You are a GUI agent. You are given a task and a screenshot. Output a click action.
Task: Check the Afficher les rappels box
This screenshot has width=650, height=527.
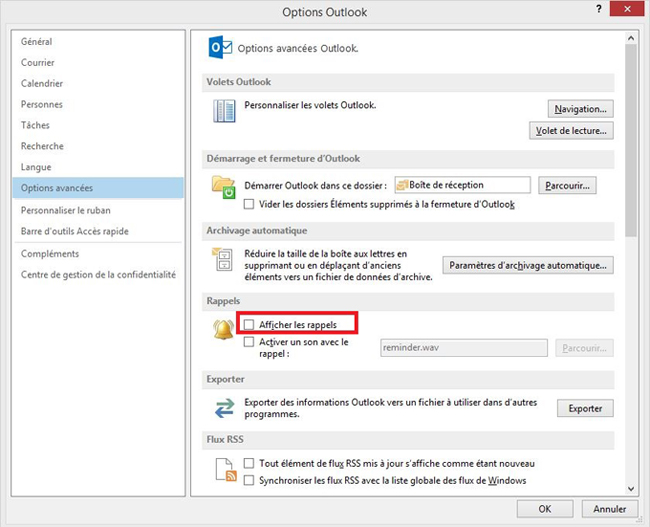pos(249,324)
